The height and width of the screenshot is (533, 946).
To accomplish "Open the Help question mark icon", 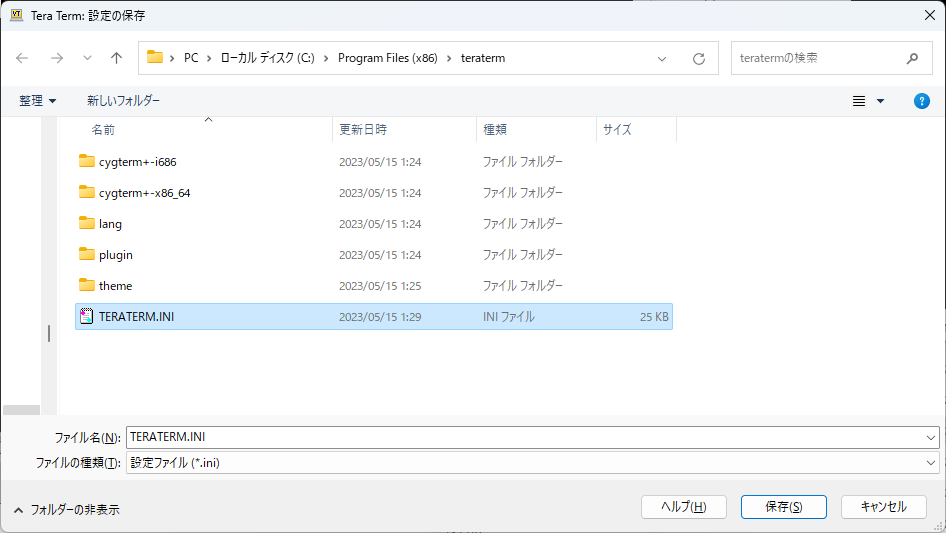I will point(922,101).
